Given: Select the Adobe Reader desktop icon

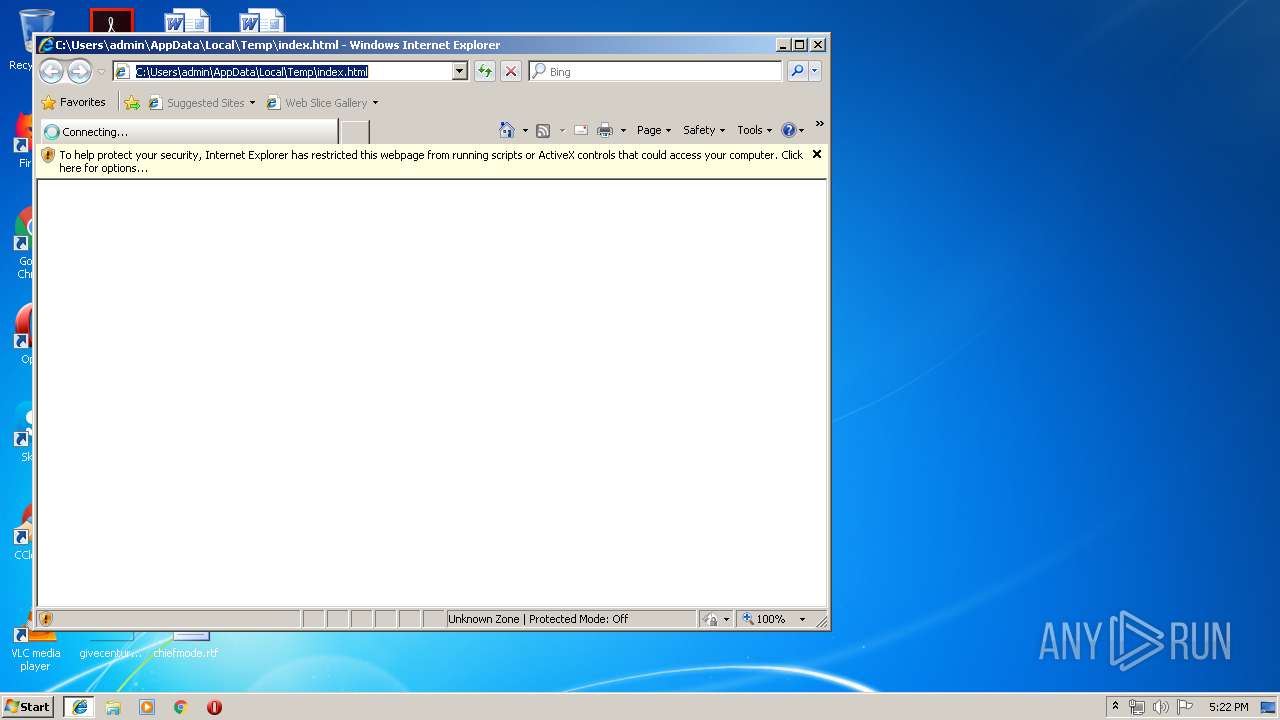Looking at the screenshot, I should (x=111, y=21).
